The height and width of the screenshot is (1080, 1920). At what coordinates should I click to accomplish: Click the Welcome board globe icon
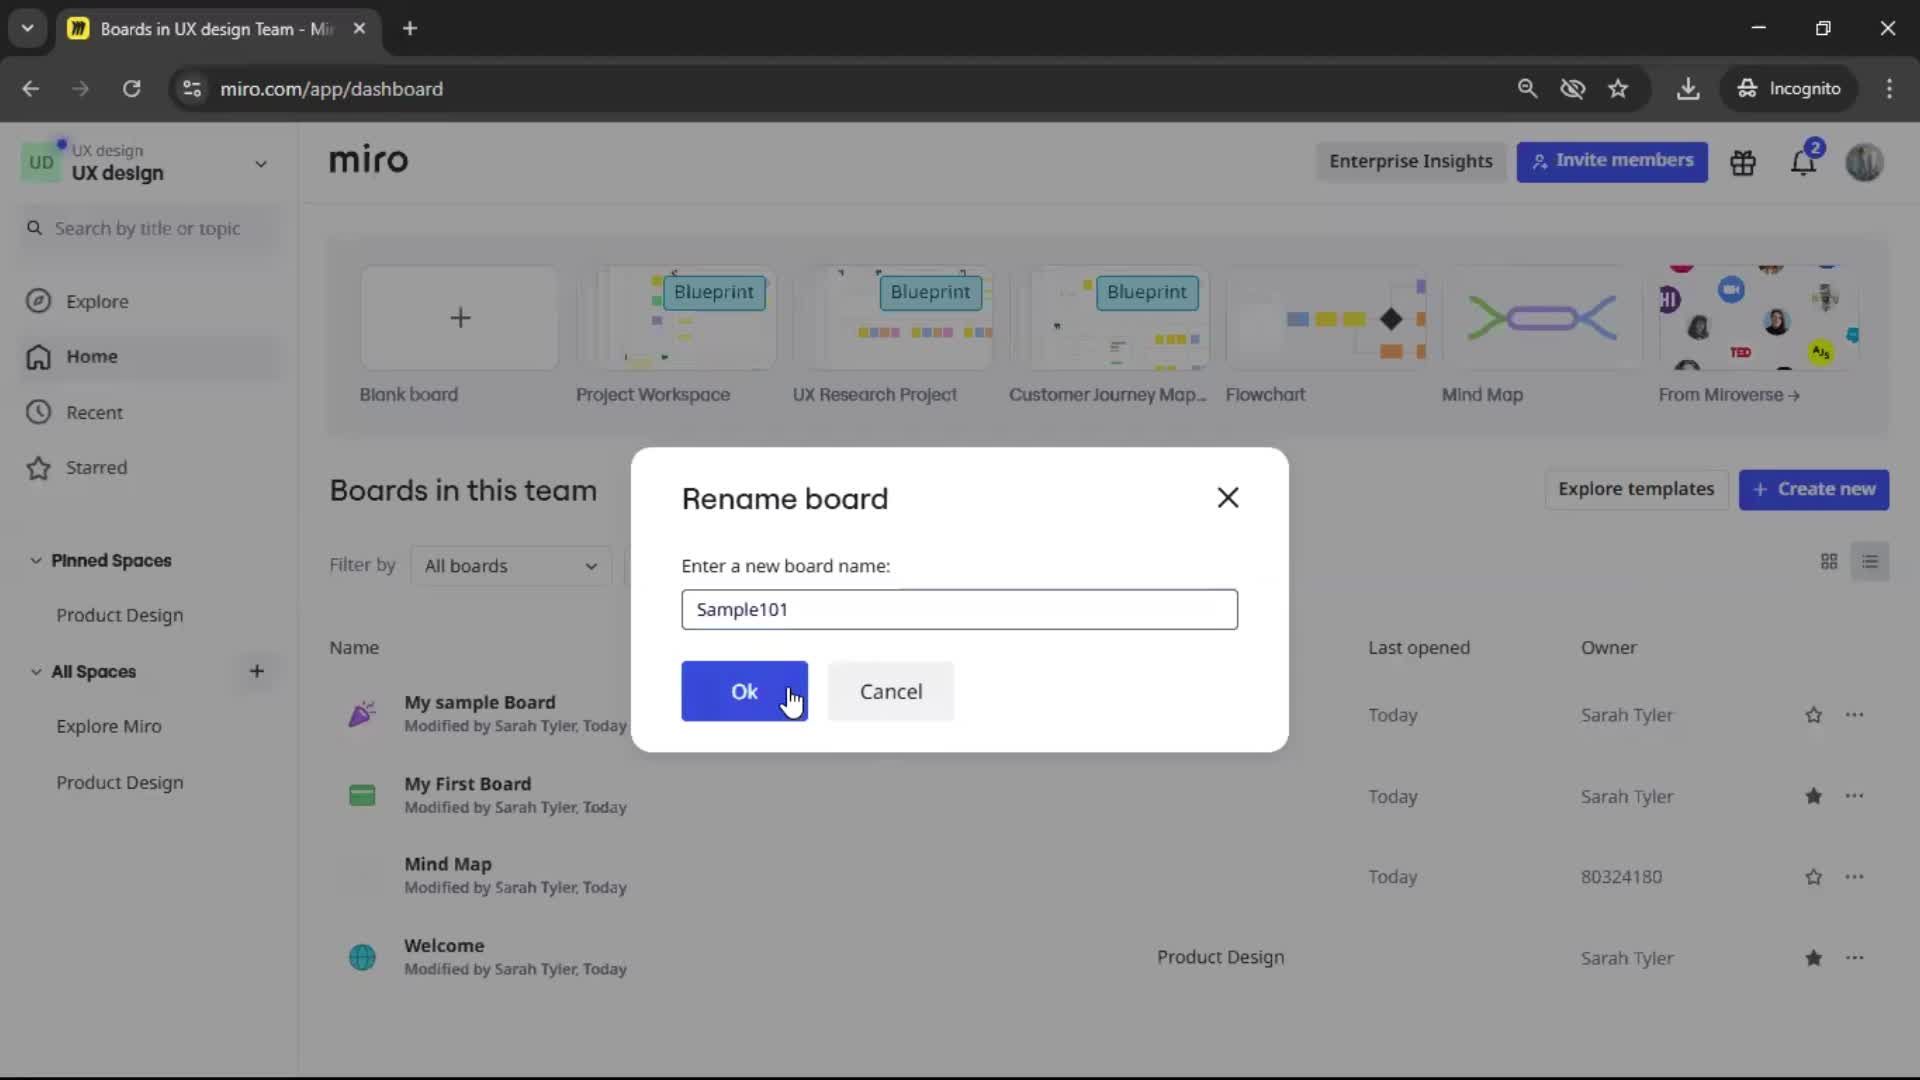click(x=362, y=957)
